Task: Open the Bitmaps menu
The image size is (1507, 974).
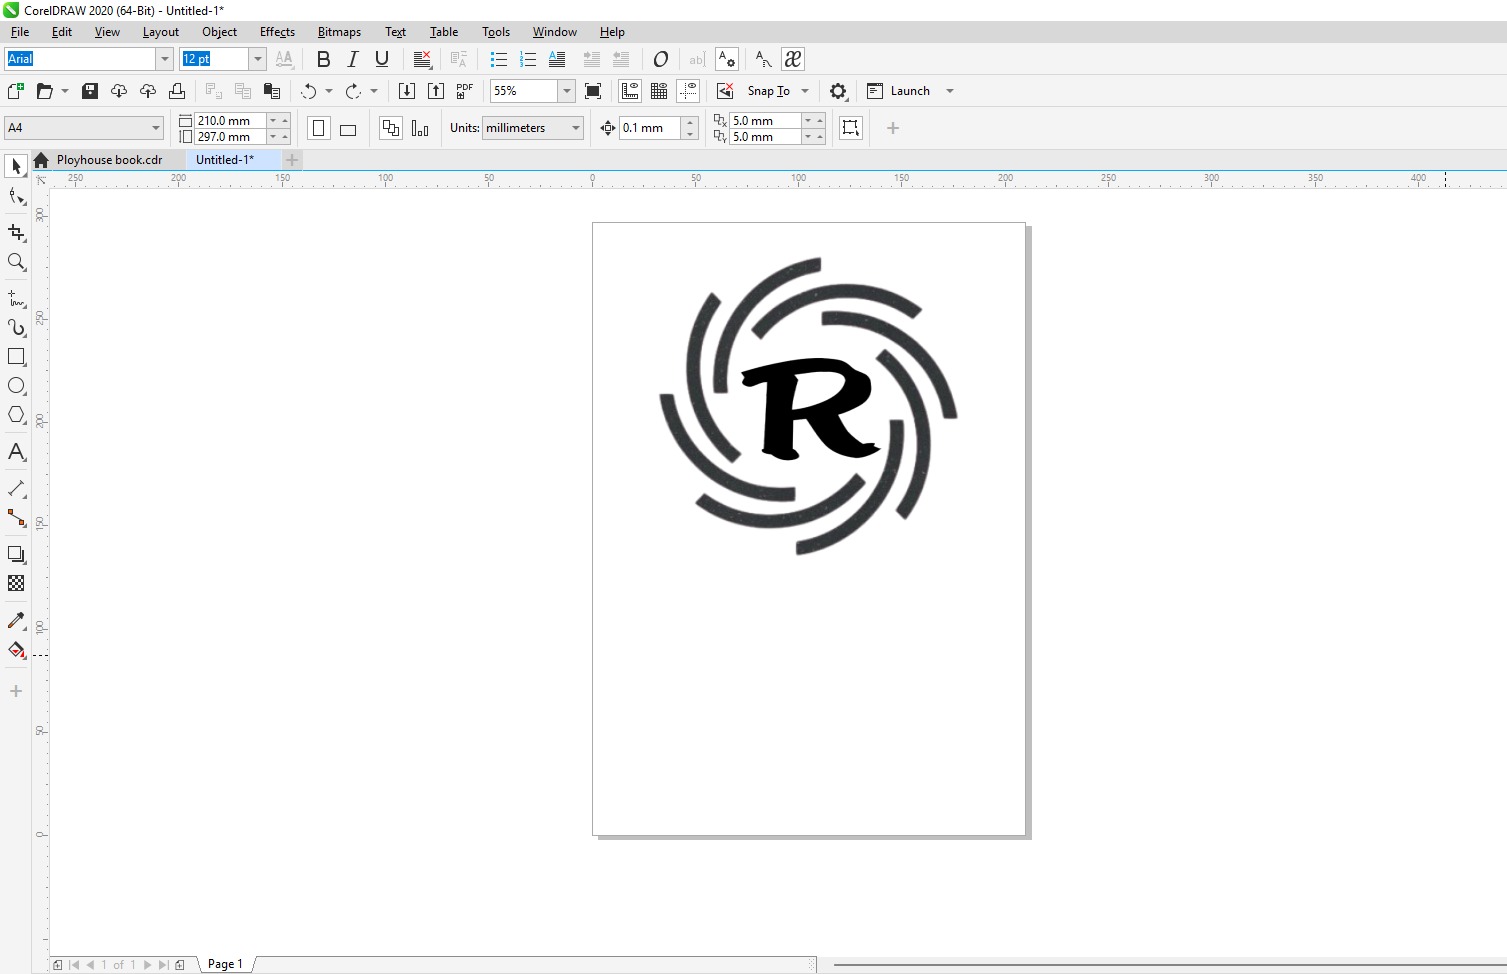Action: (339, 32)
